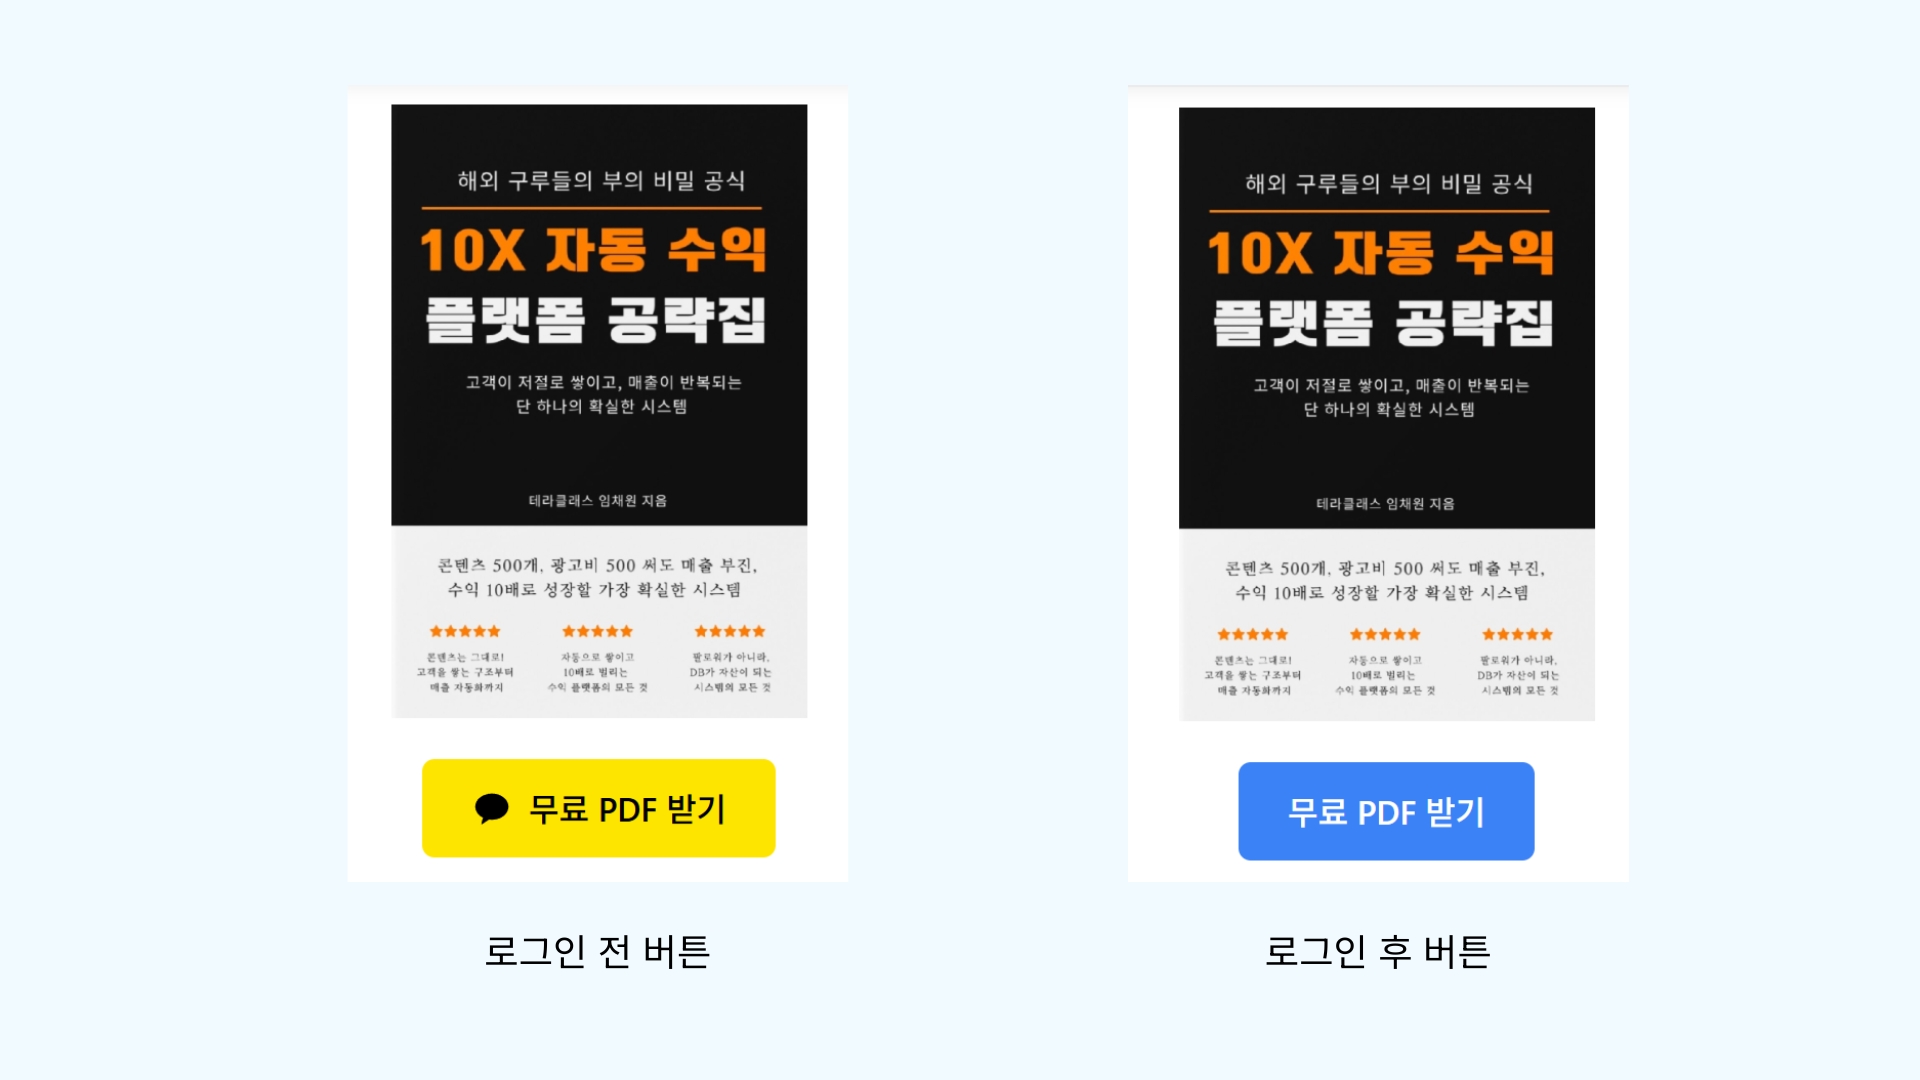Click the blue 무료 PDF 받기 button

click(x=1386, y=811)
